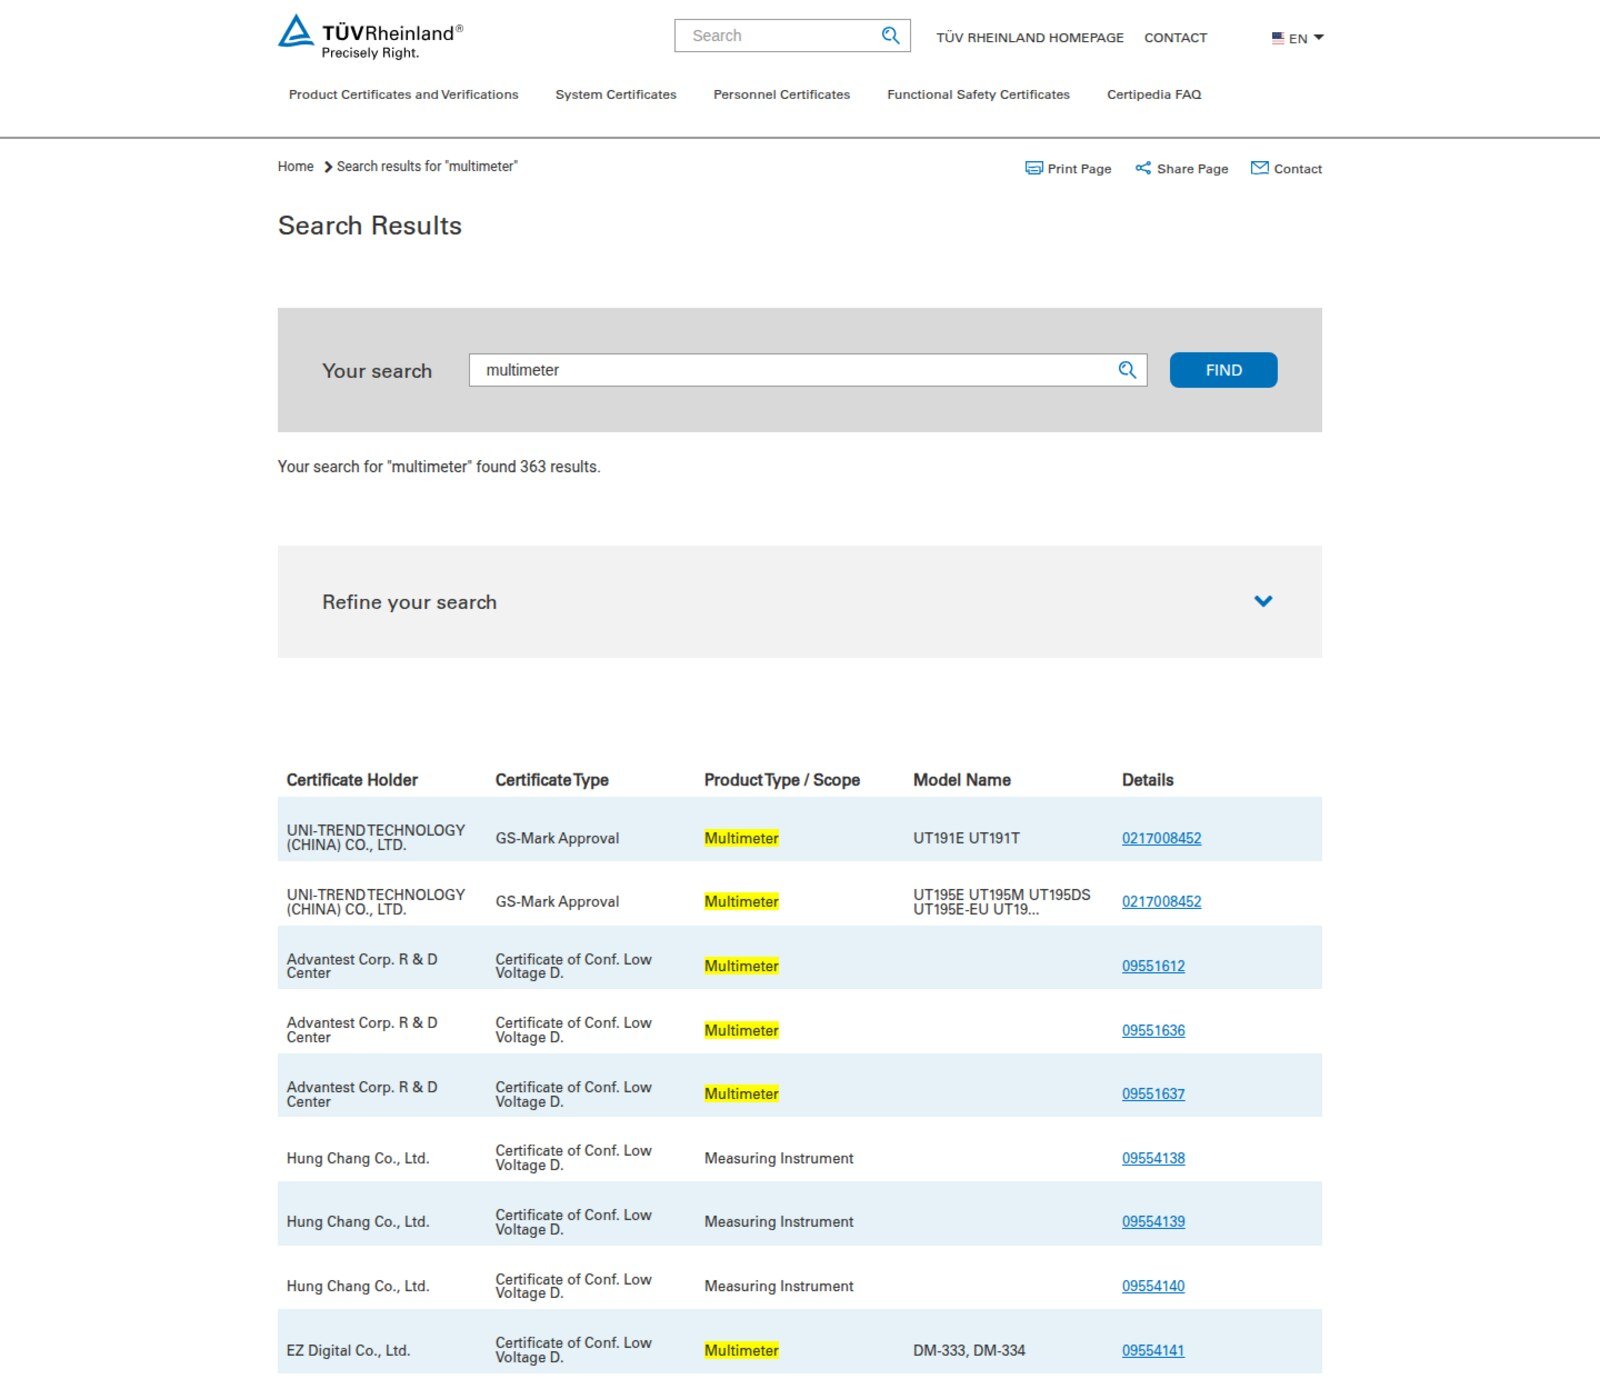Click the FIND button
The width and height of the screenshot is (1600, 1389).
pos(1223,370)
